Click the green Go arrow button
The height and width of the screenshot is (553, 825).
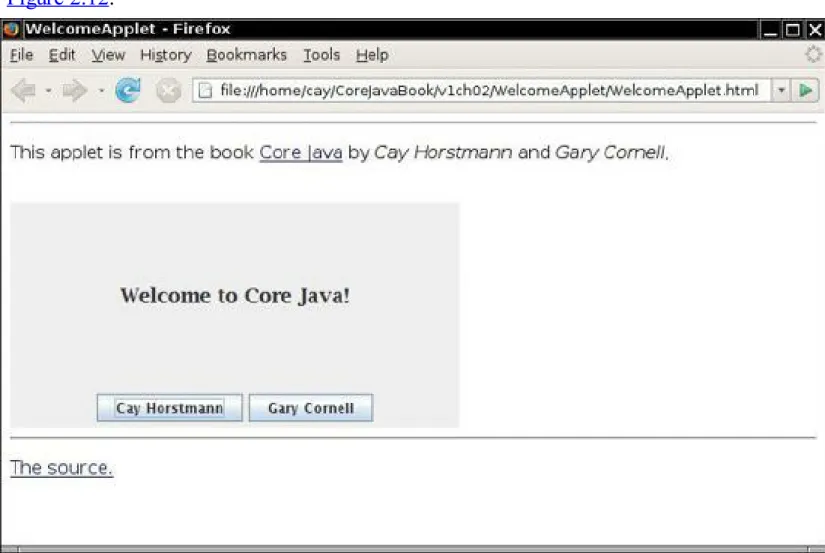click(x=805, y=91)
